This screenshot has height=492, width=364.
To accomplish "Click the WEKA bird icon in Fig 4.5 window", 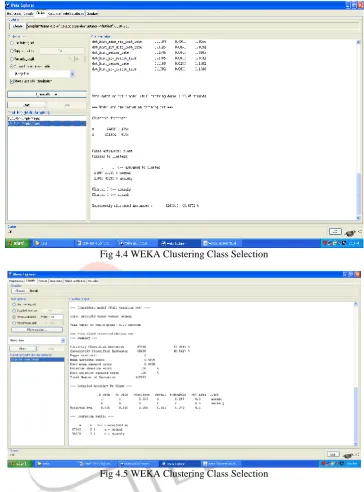I will [x=348, y=455].
